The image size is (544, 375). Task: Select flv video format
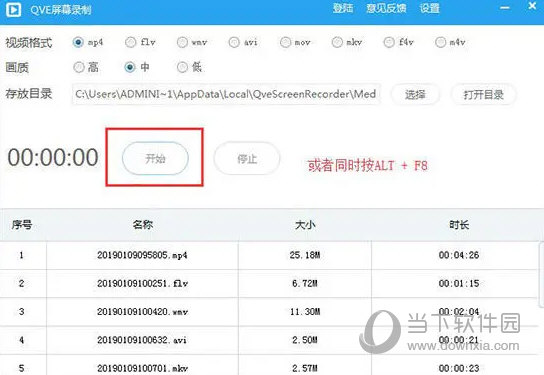[x=130, y=42]
